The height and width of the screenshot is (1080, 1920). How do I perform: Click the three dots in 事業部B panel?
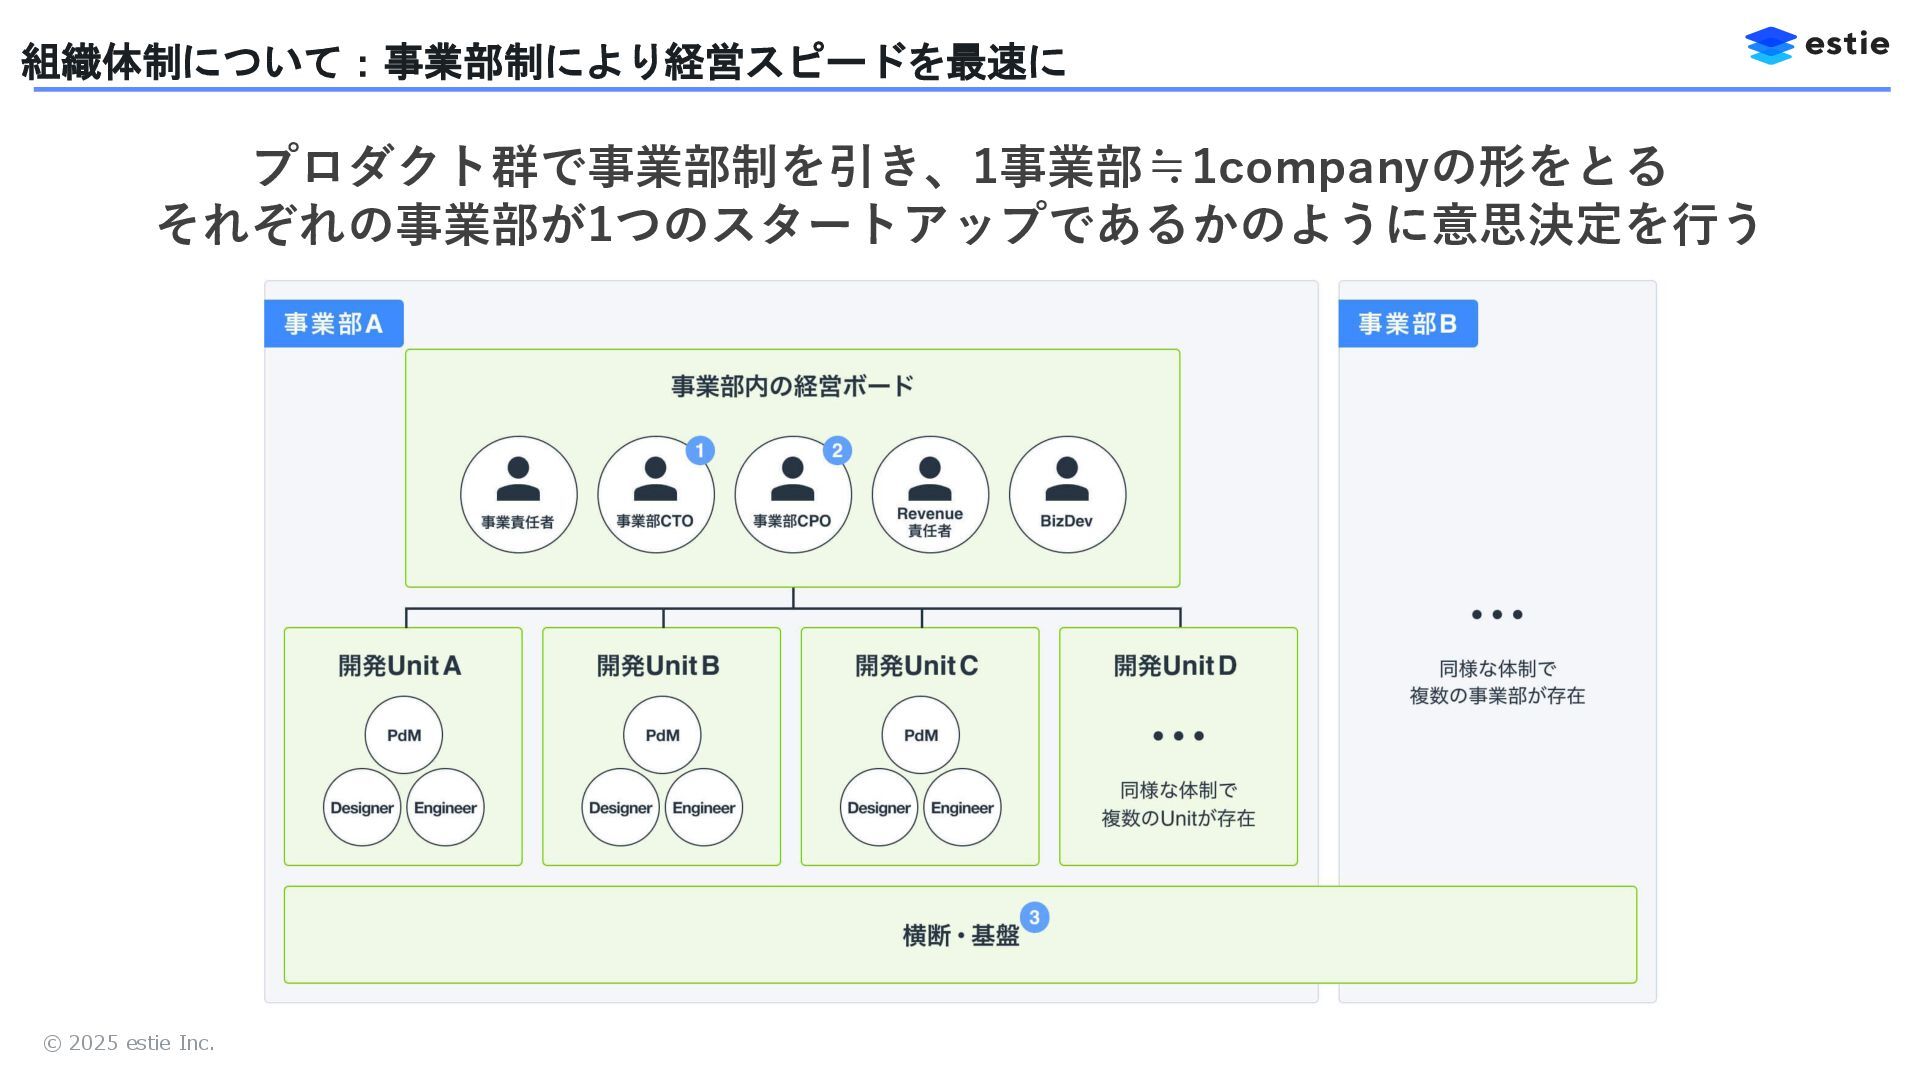click(x=1496, y=615)
